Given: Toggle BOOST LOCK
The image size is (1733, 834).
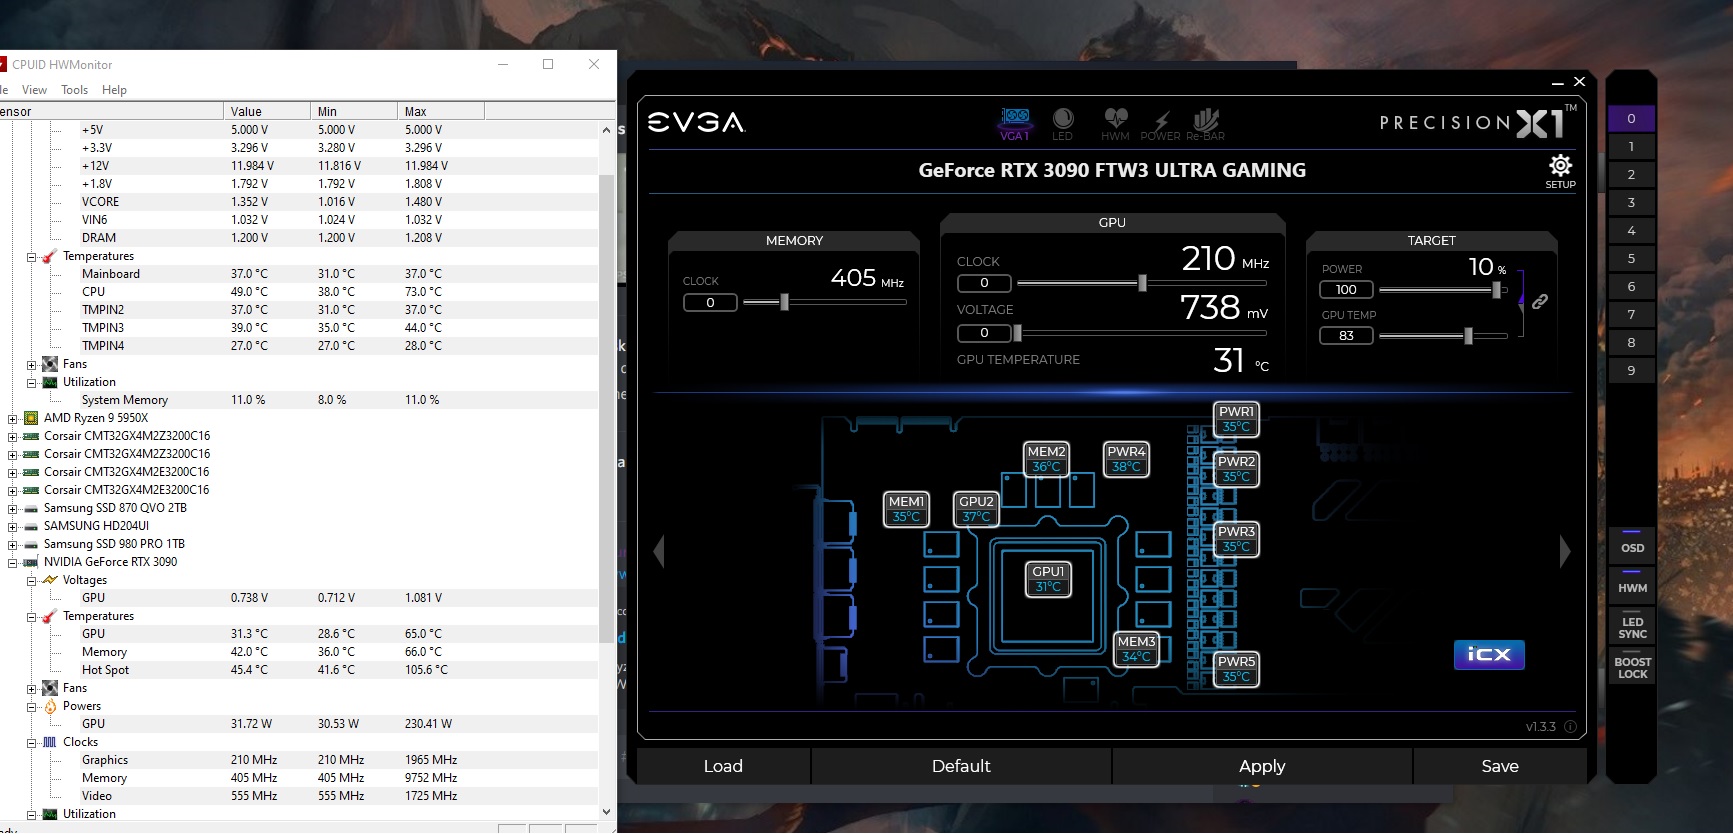Looking at the screenshot, I should (x=1632, y=665).
